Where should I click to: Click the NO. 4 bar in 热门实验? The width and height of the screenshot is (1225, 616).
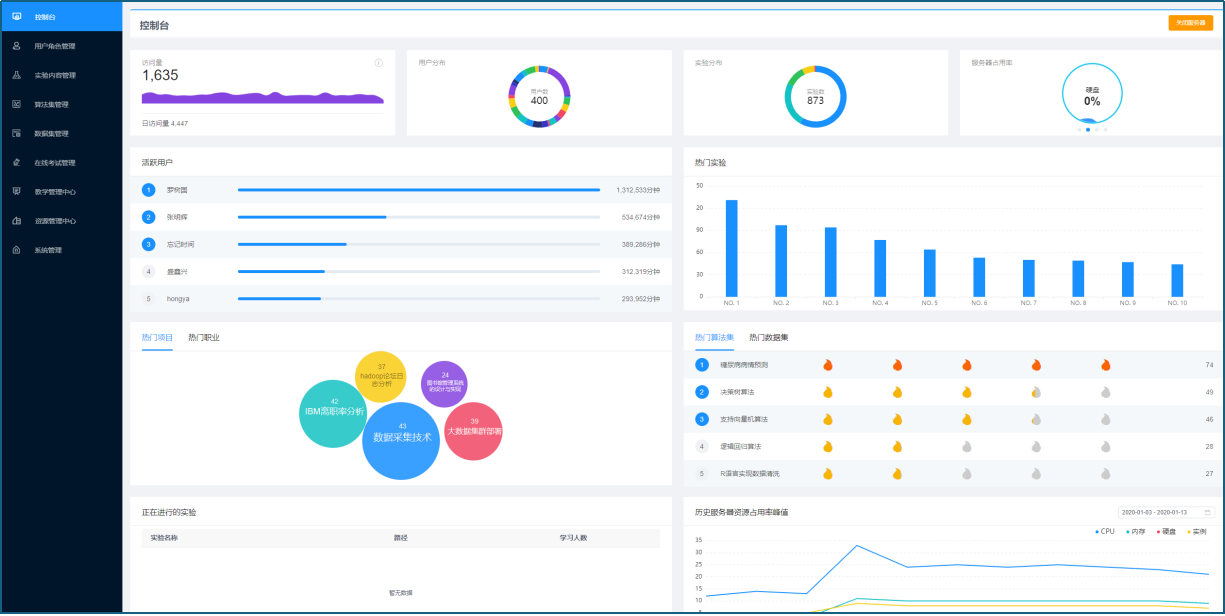pyautogui.click(x=880, y=268)
